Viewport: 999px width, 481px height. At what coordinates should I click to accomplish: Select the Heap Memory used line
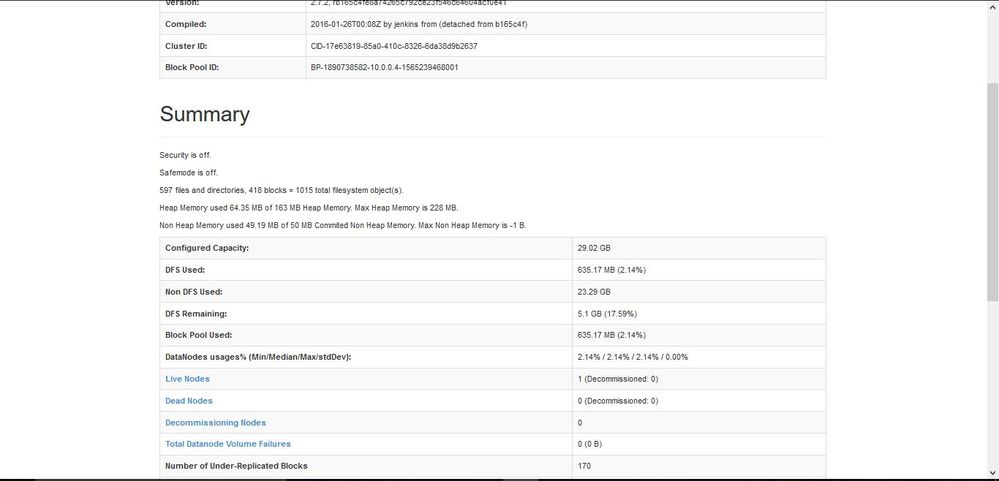[x=308, y=208]
